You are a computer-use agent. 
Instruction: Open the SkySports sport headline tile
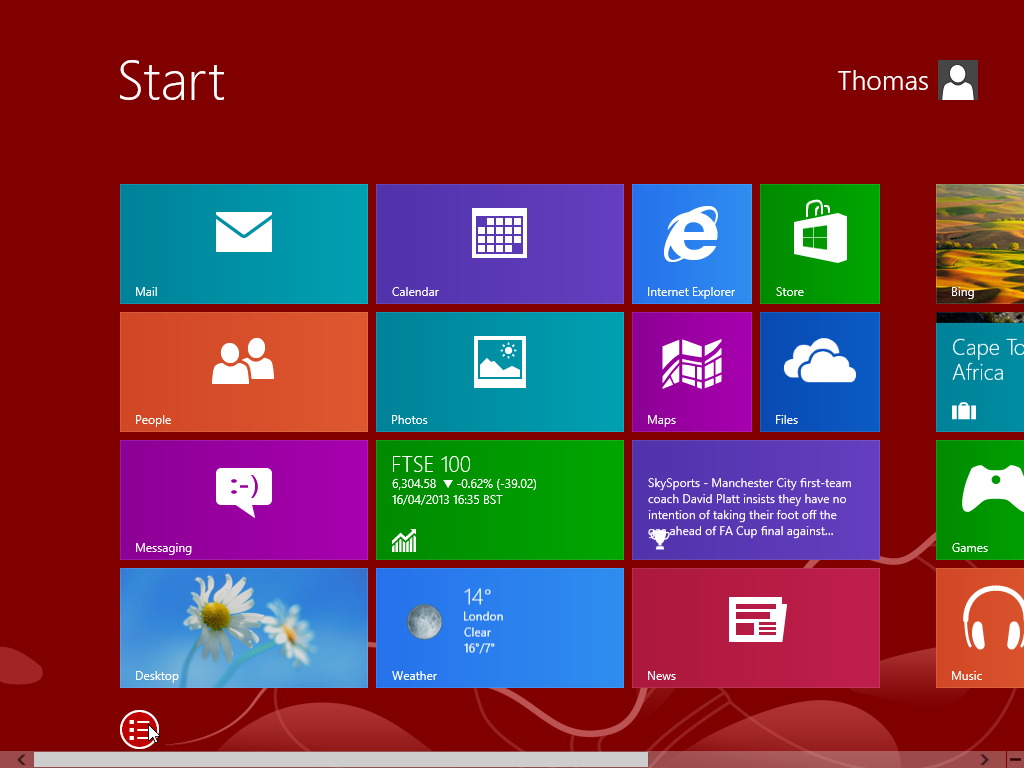pyautogui.click(x=756, y=500)
